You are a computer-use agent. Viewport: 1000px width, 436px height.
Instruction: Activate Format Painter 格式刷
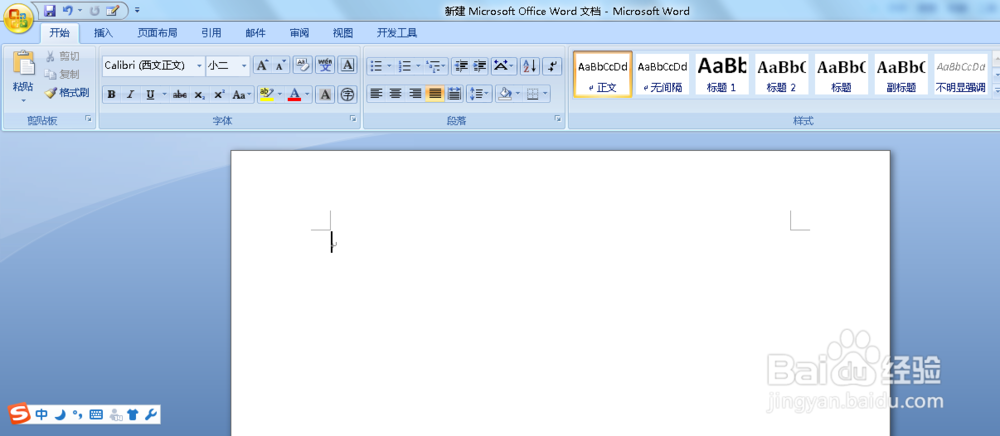coord(66,93)
